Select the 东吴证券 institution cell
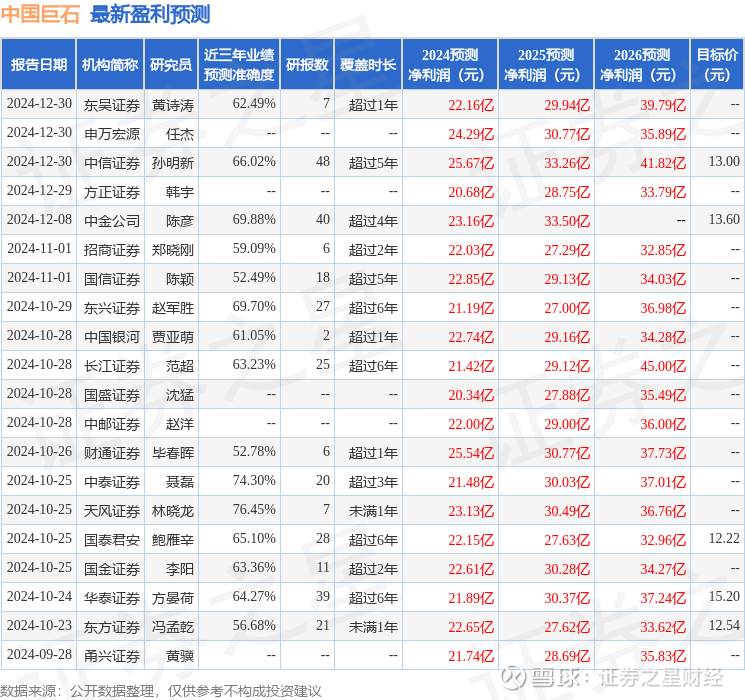 tap(112, 105)
